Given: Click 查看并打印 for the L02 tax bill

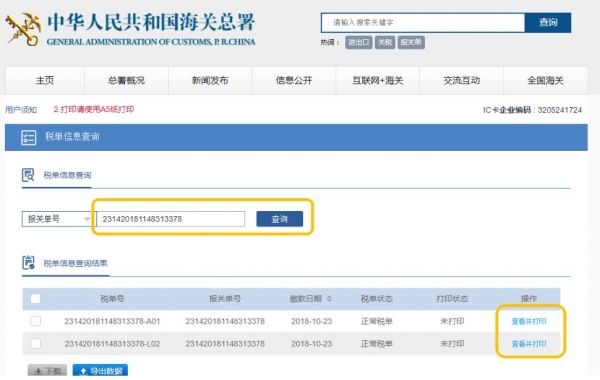Looking at the screenshot, I should [x=529, y=344].
